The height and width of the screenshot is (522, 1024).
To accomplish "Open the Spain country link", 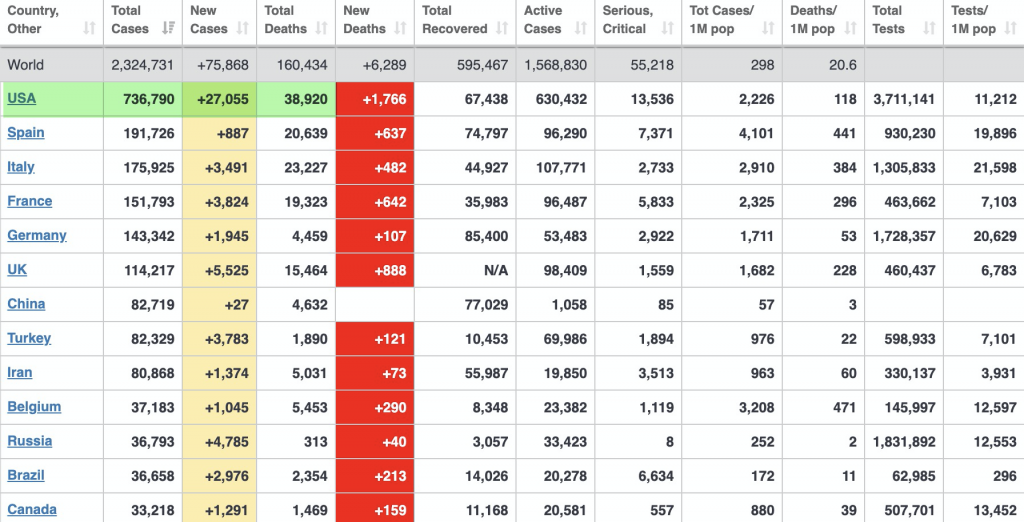I will (x=26, y=133).
